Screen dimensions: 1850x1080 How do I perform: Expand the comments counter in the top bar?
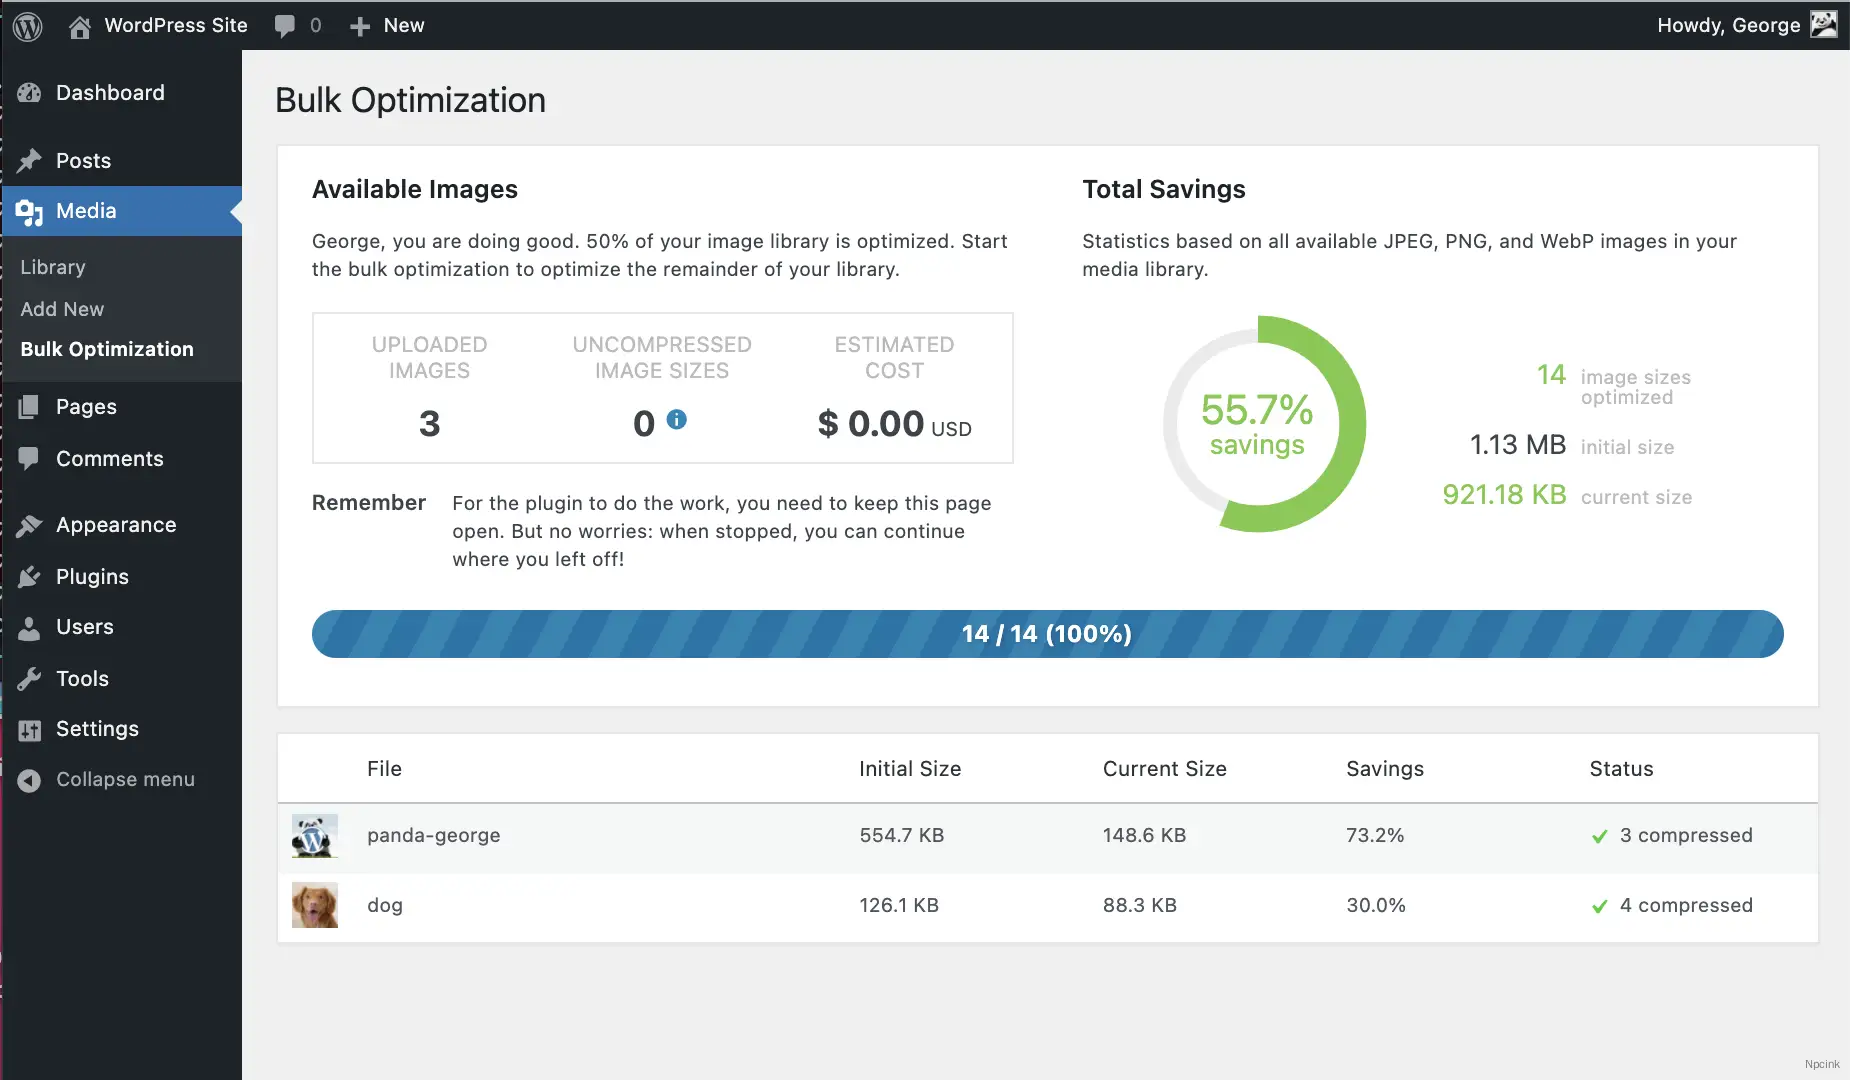(x=297, y=25)
